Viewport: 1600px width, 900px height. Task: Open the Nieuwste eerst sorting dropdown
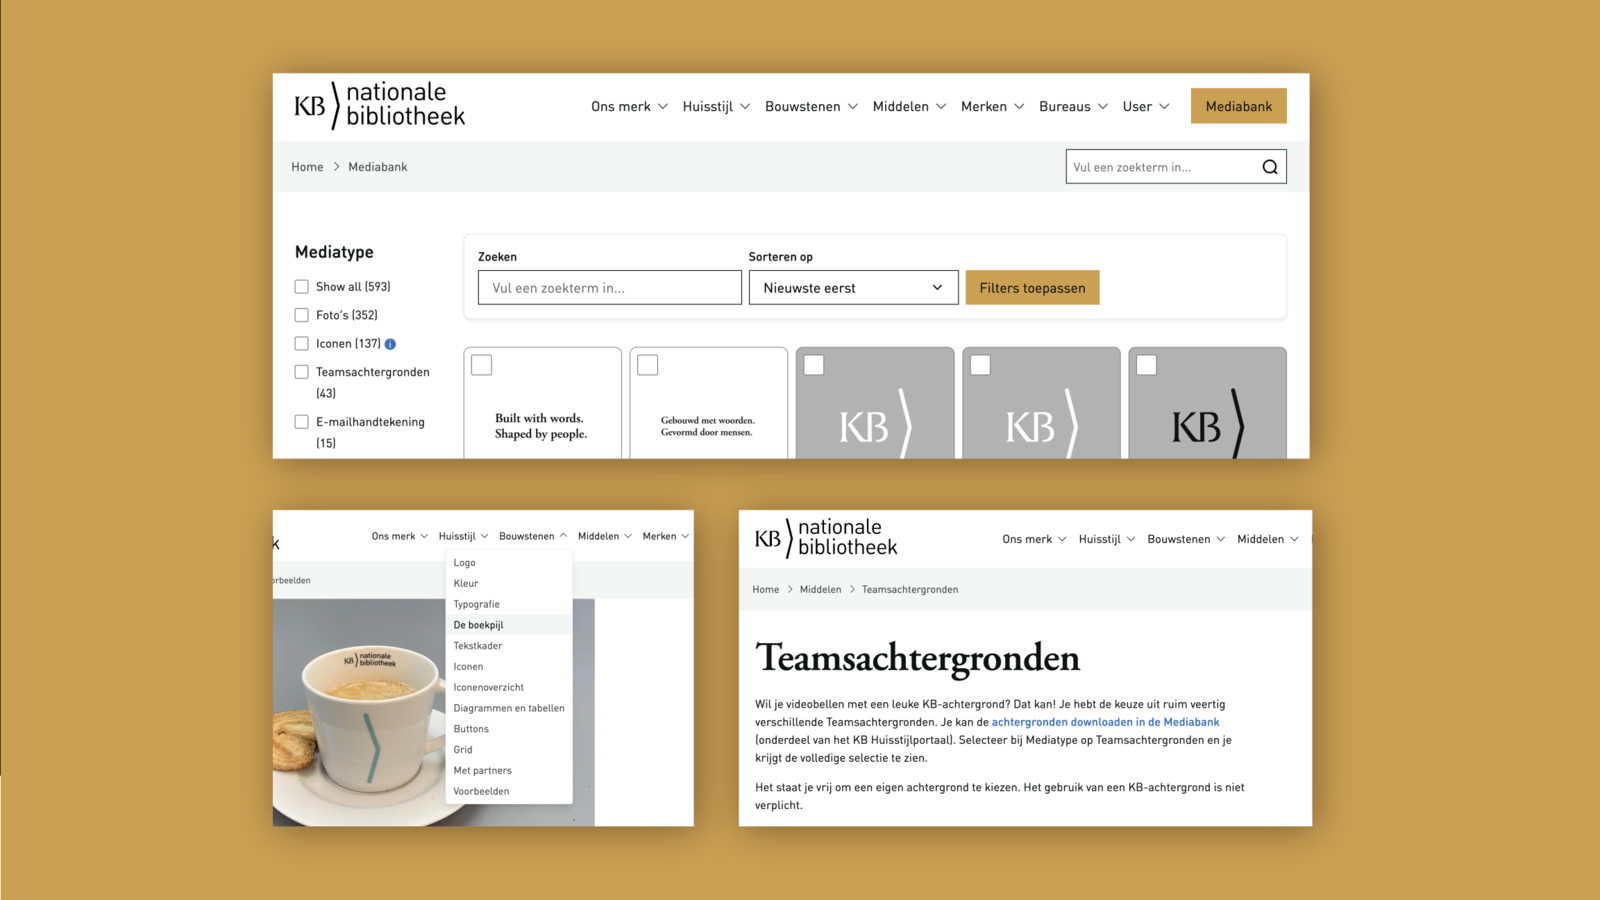pos(853,287)
